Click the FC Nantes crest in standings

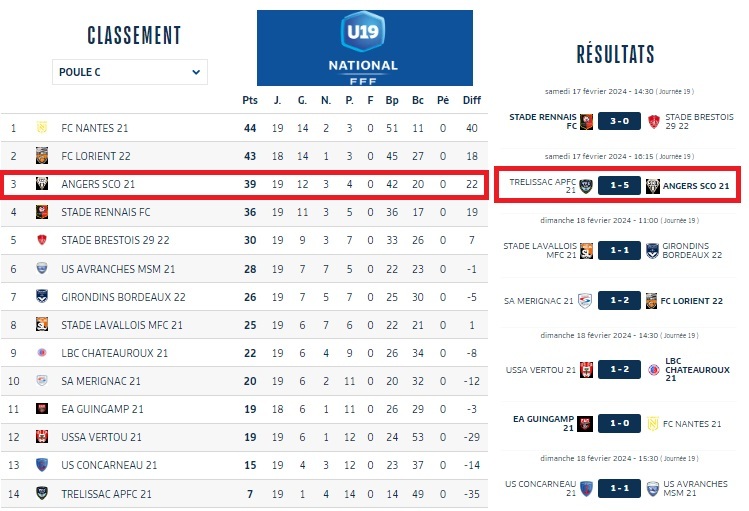(x=42, y=128)
